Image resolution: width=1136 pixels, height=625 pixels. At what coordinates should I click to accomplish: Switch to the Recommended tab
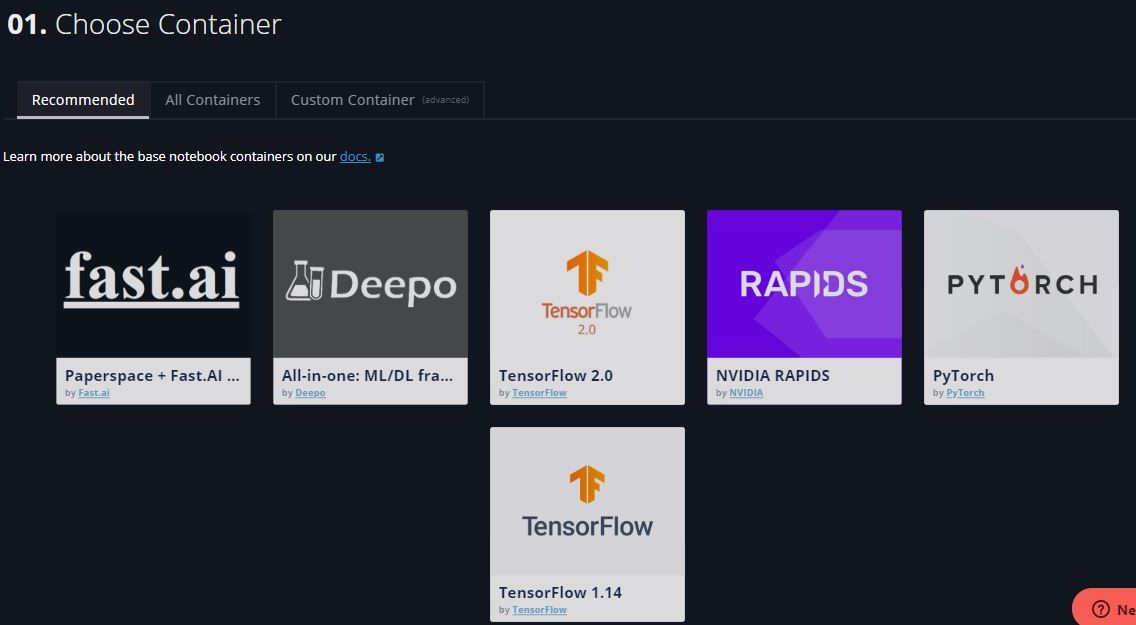(x=83, y=100)
